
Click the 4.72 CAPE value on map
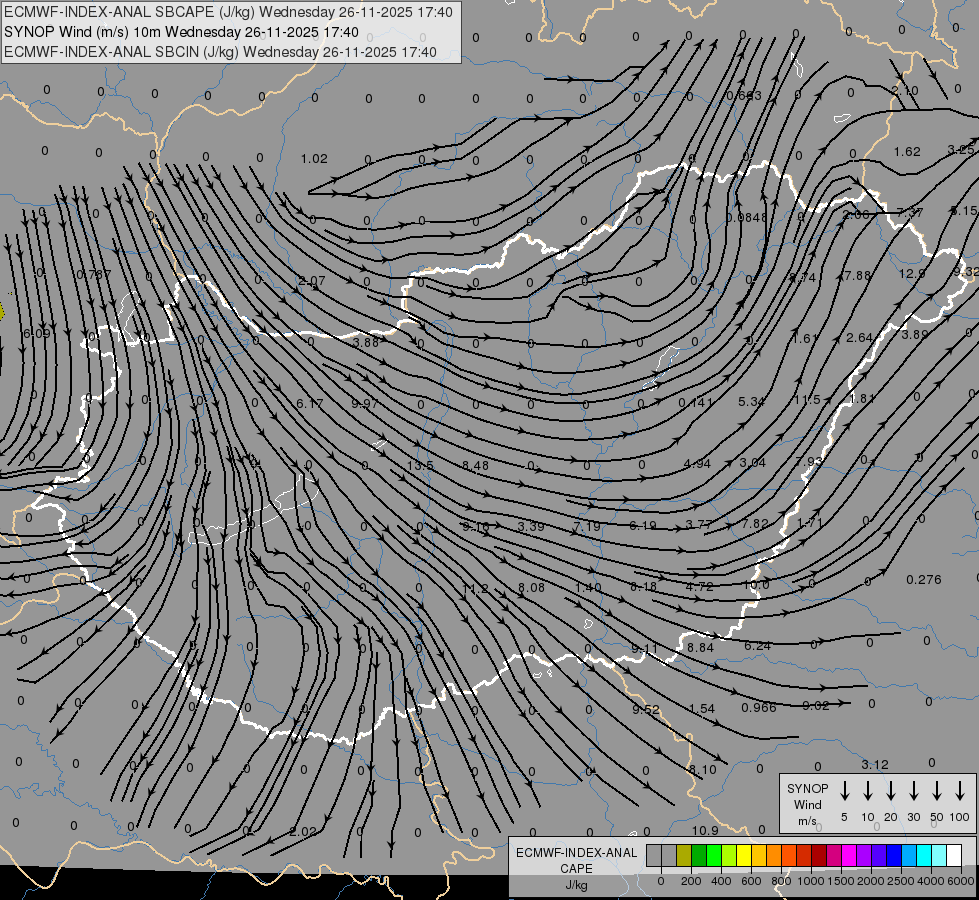[699, 586]
